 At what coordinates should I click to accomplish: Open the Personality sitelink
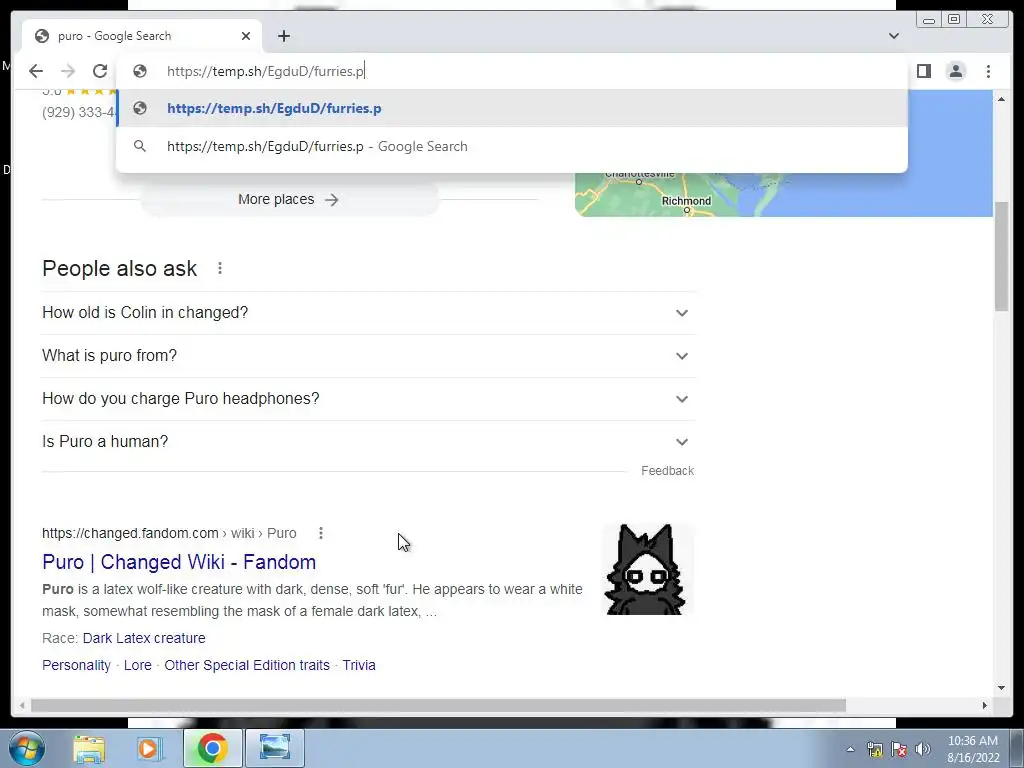click(x=76, y=665)
